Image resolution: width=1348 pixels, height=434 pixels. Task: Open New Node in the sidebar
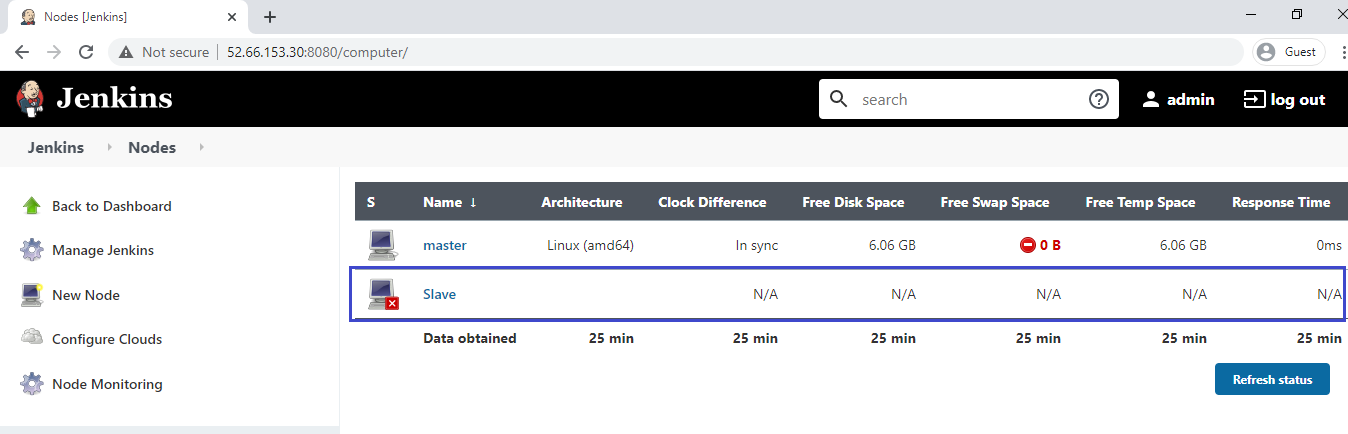coord(86,295)
